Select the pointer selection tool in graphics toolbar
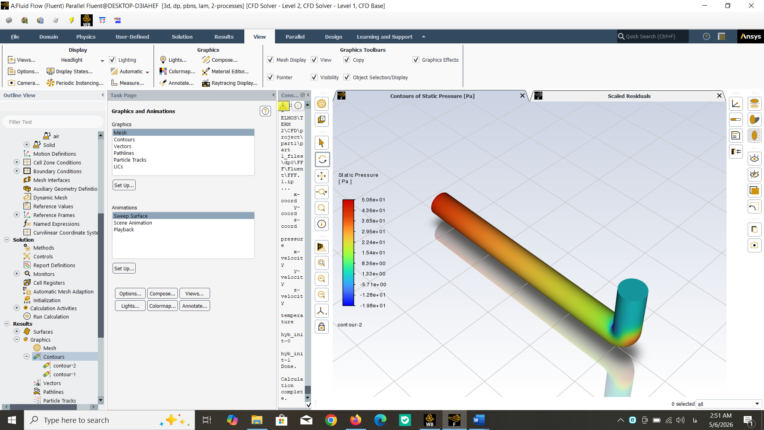The image size is (764, 430). point(322,143)
